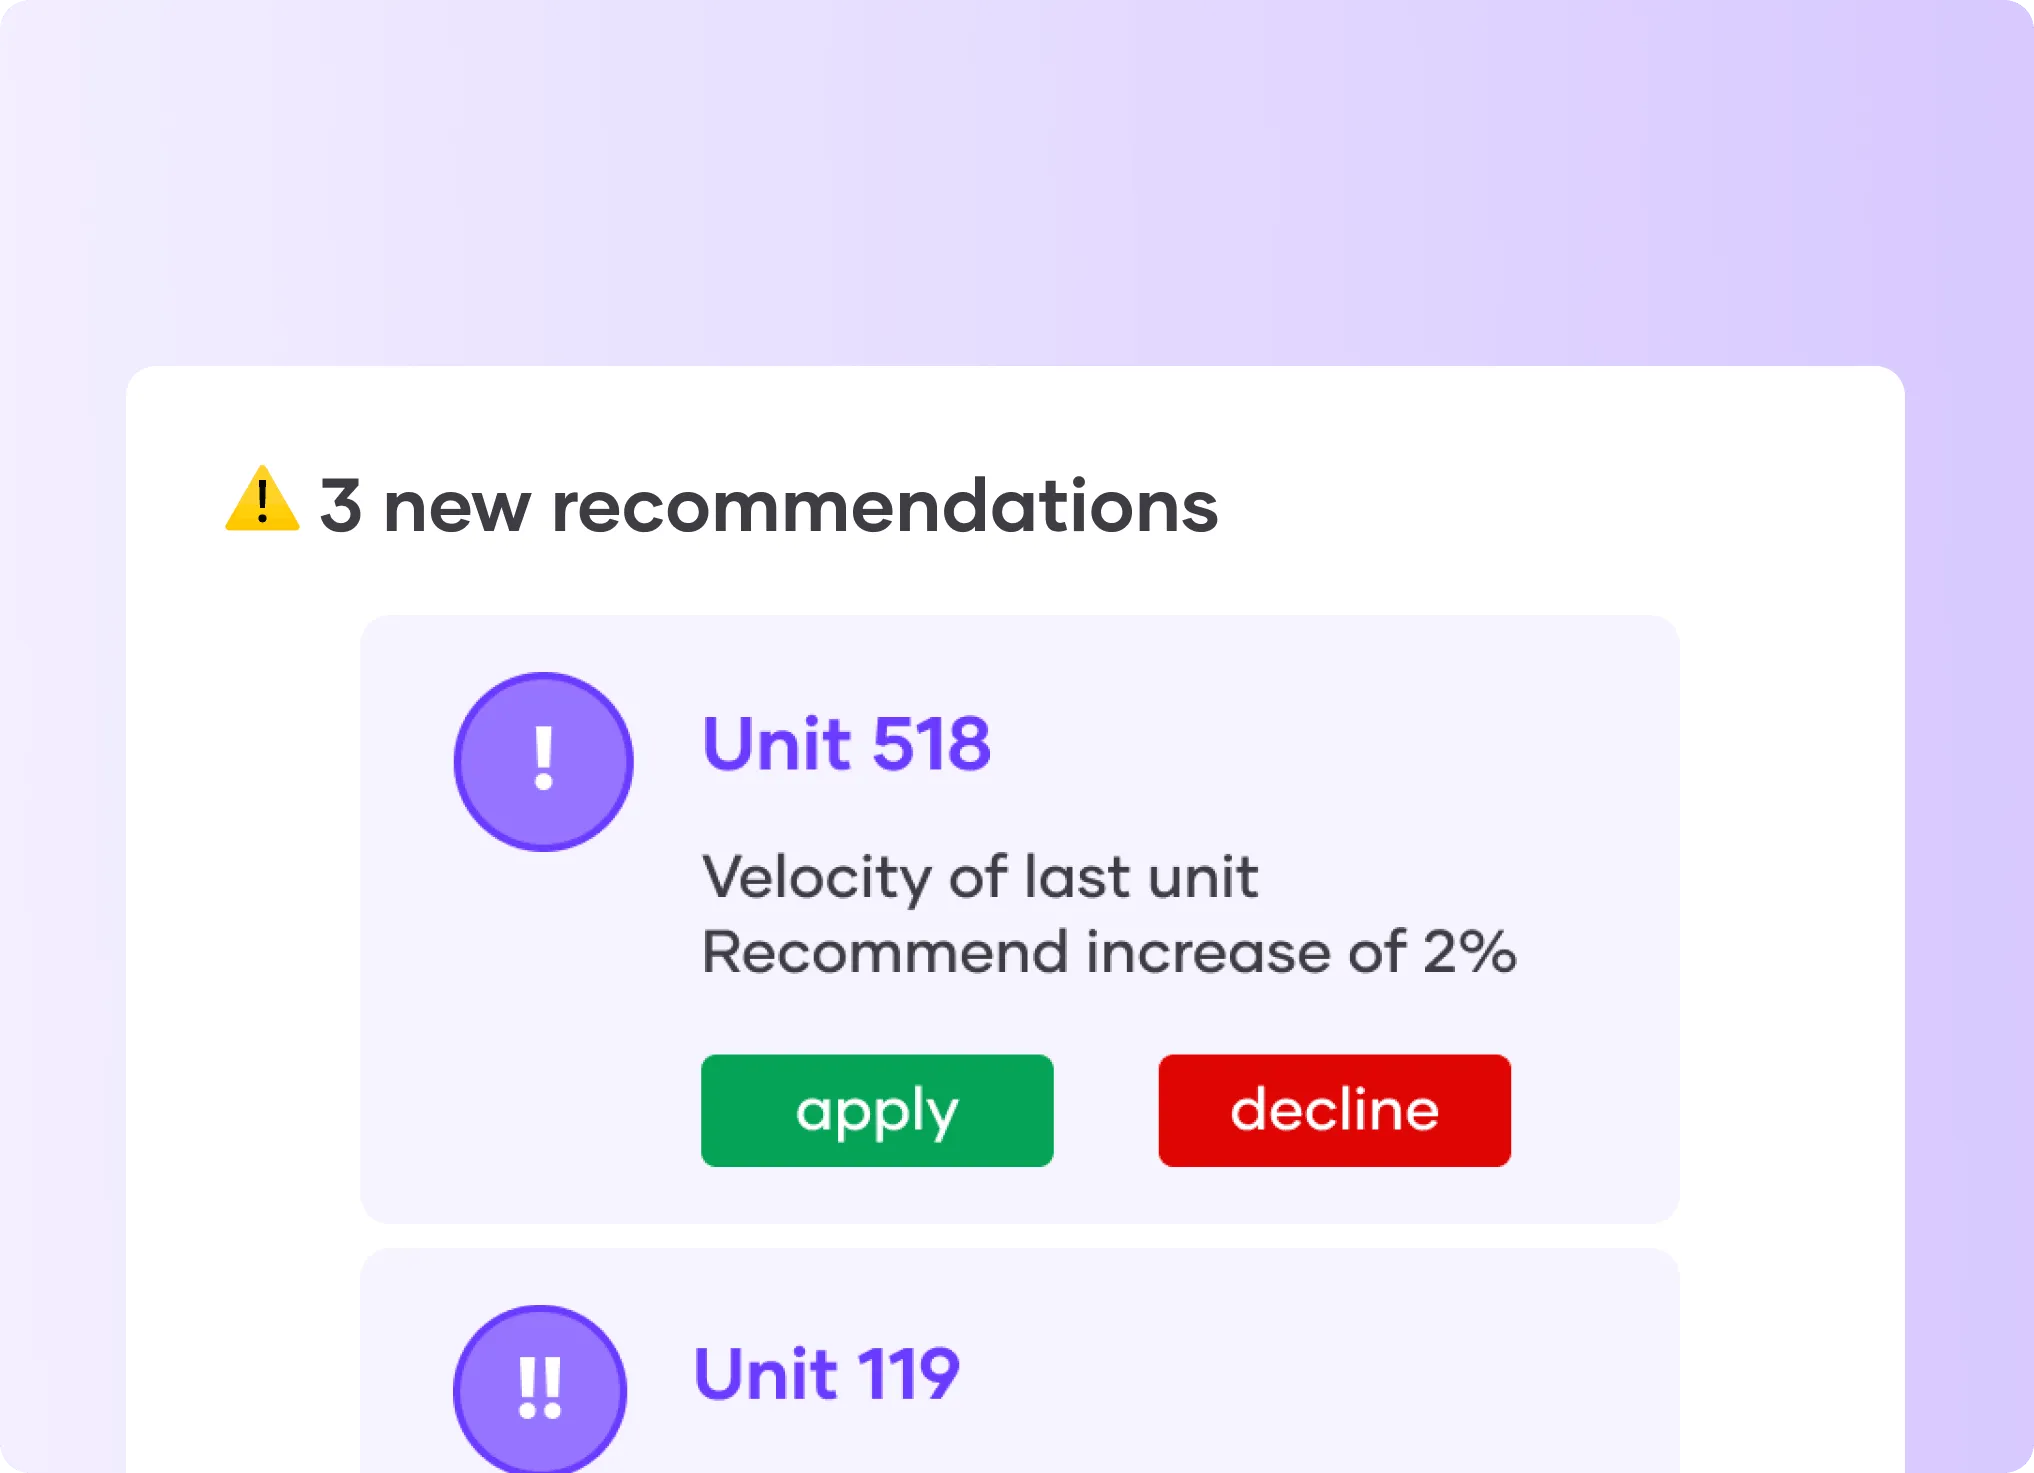Open the Unit 518 link
Viewport: 2034px width, 1473px height.
(x=847, y=741)
